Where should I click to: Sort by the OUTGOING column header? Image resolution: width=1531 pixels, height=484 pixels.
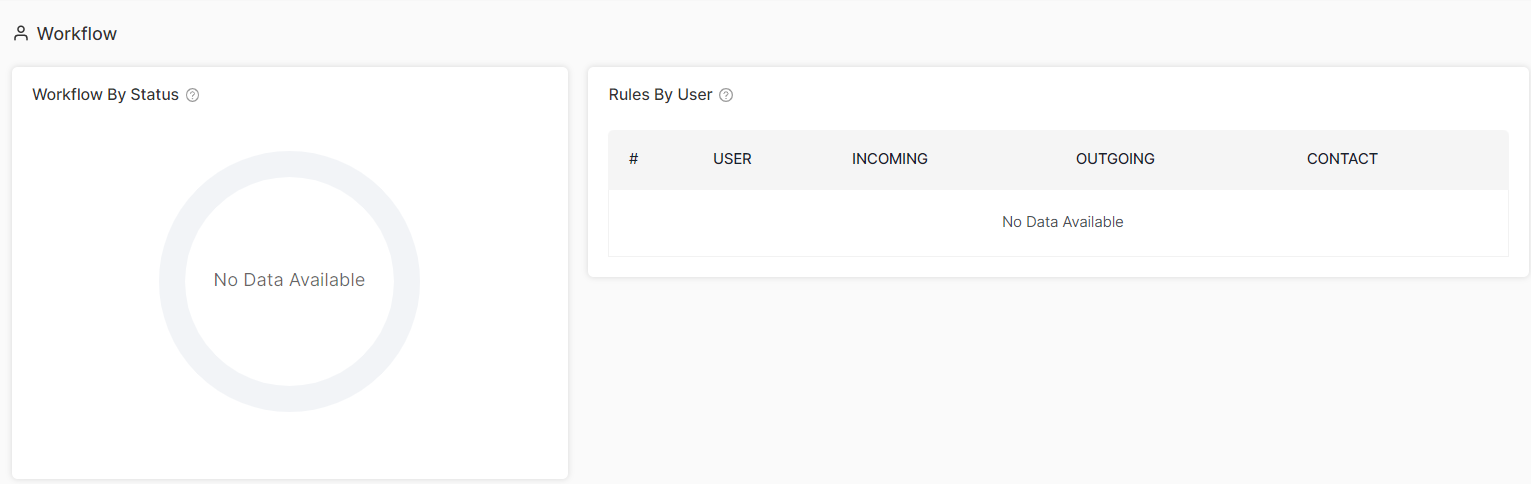[1115, 159]
